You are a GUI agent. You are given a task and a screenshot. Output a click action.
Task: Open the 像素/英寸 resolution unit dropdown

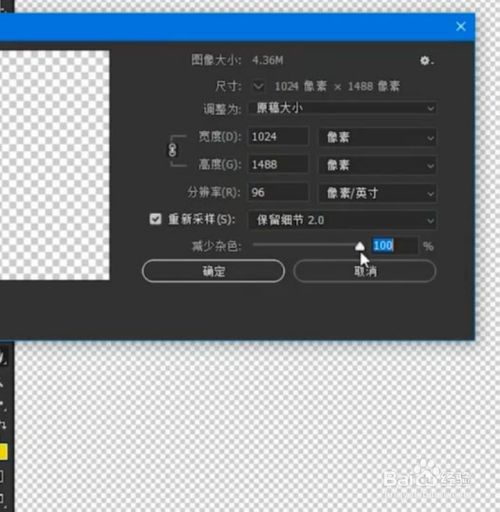pyautogui.click(x=378, y=193)
